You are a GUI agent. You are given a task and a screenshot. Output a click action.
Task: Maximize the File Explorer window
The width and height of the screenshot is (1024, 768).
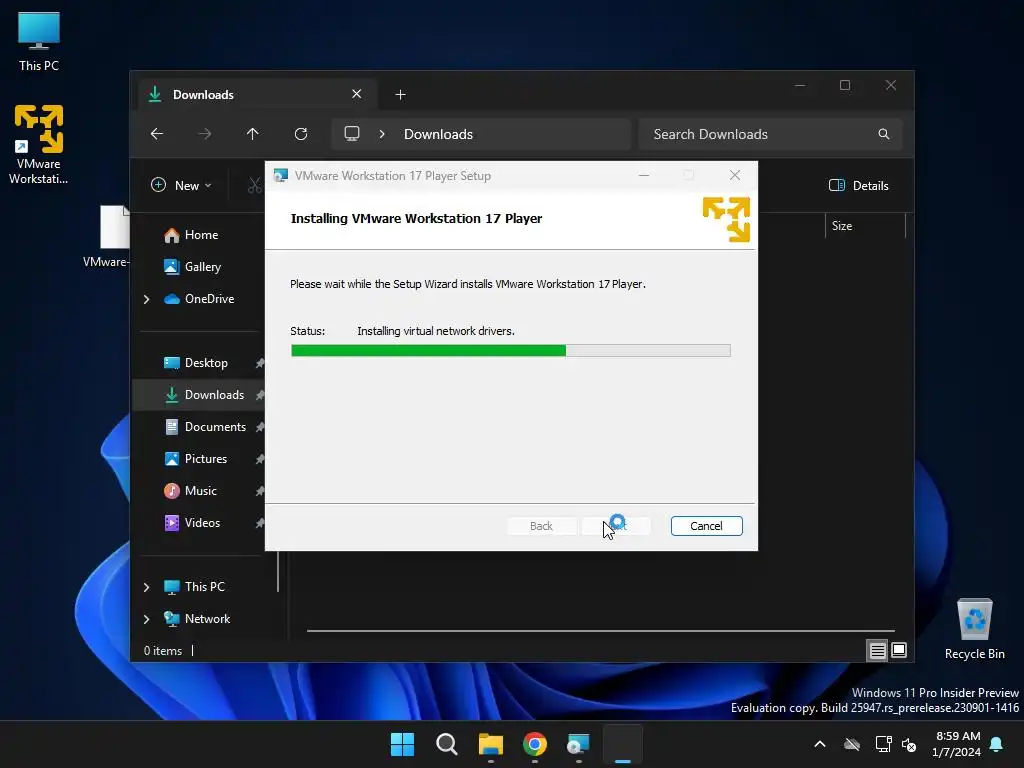845,86
